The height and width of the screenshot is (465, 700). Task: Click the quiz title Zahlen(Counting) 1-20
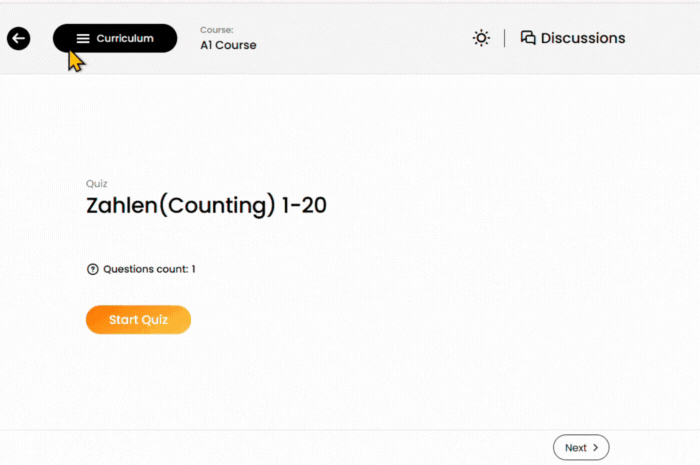pyautogui.click(x=206, y=206)
